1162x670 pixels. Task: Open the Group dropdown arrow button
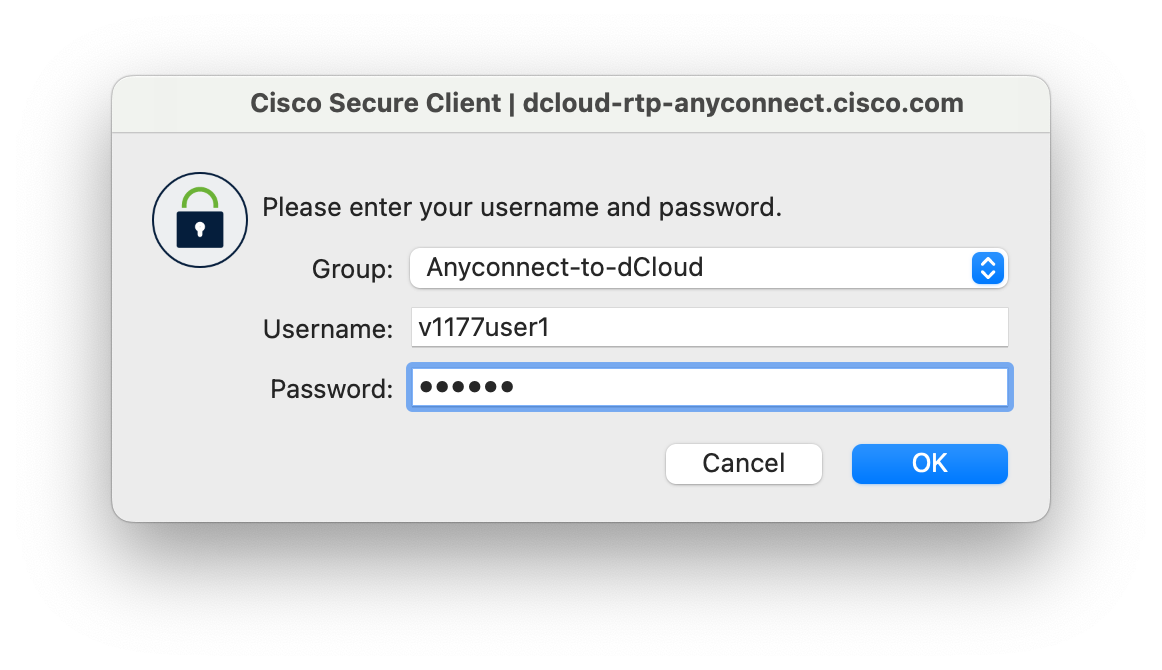pyautogui.click(x=987, y=268)
